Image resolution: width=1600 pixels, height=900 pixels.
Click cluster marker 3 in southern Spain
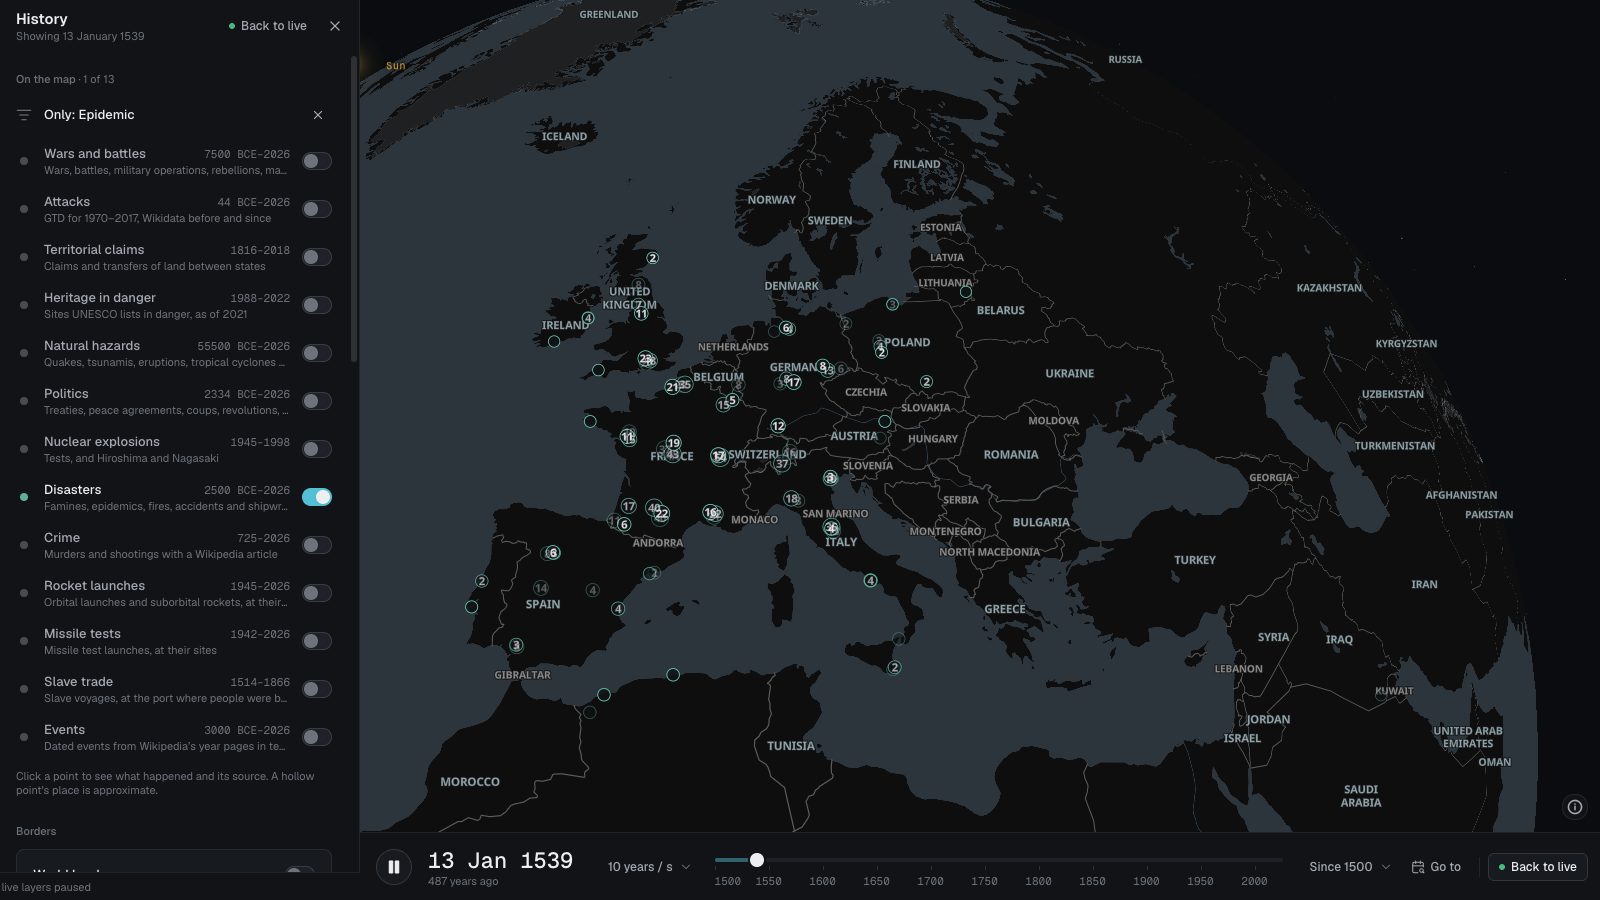pos(516,645)
